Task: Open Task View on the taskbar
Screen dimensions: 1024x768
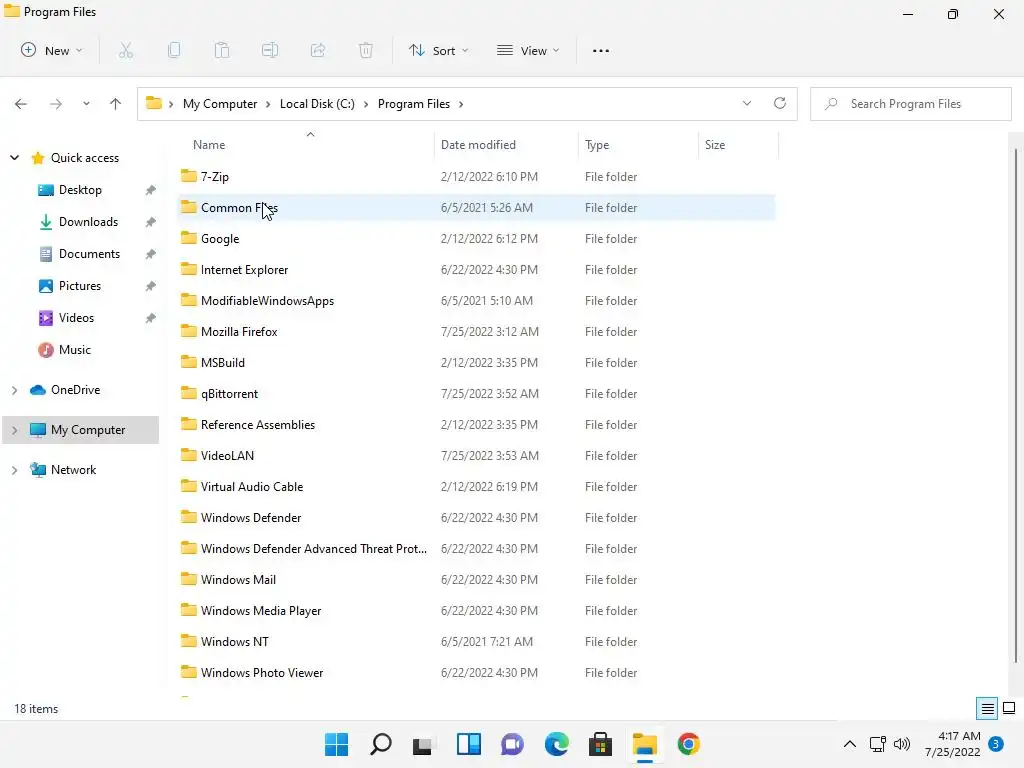Action: (424, 744)
